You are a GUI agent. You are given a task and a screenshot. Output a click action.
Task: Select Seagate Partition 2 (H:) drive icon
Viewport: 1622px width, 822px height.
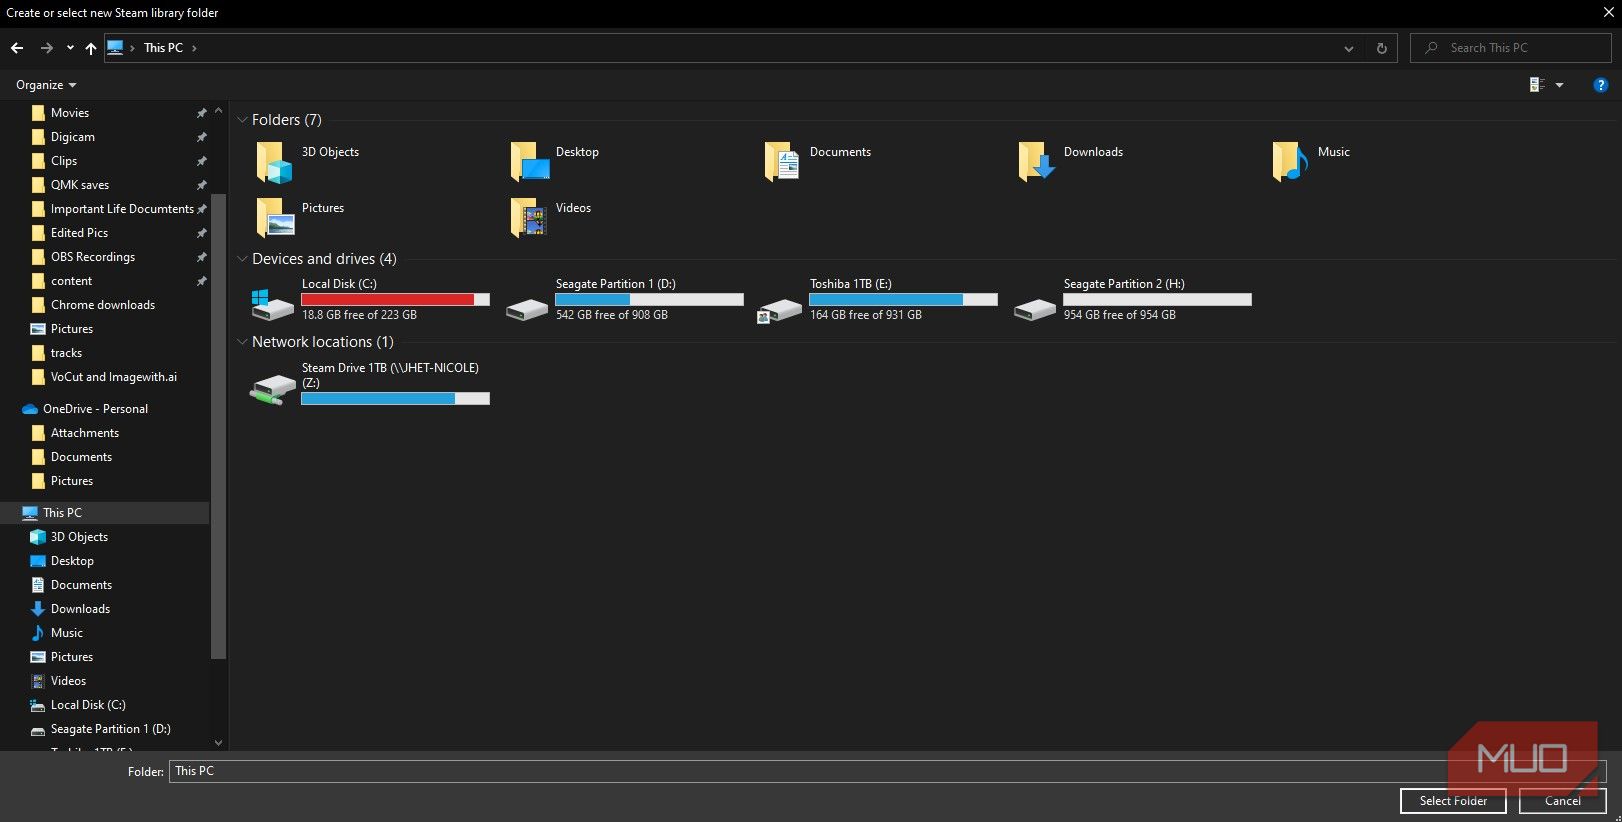tap(1035, 309)
